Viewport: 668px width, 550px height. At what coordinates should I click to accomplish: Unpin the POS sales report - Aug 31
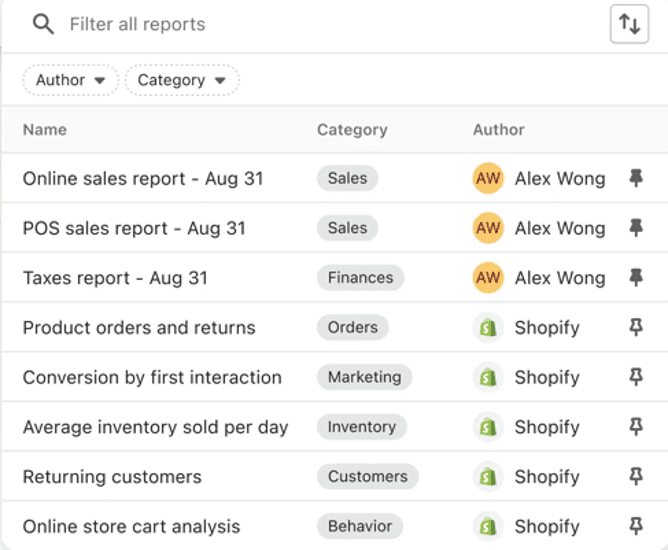point(635,228)
